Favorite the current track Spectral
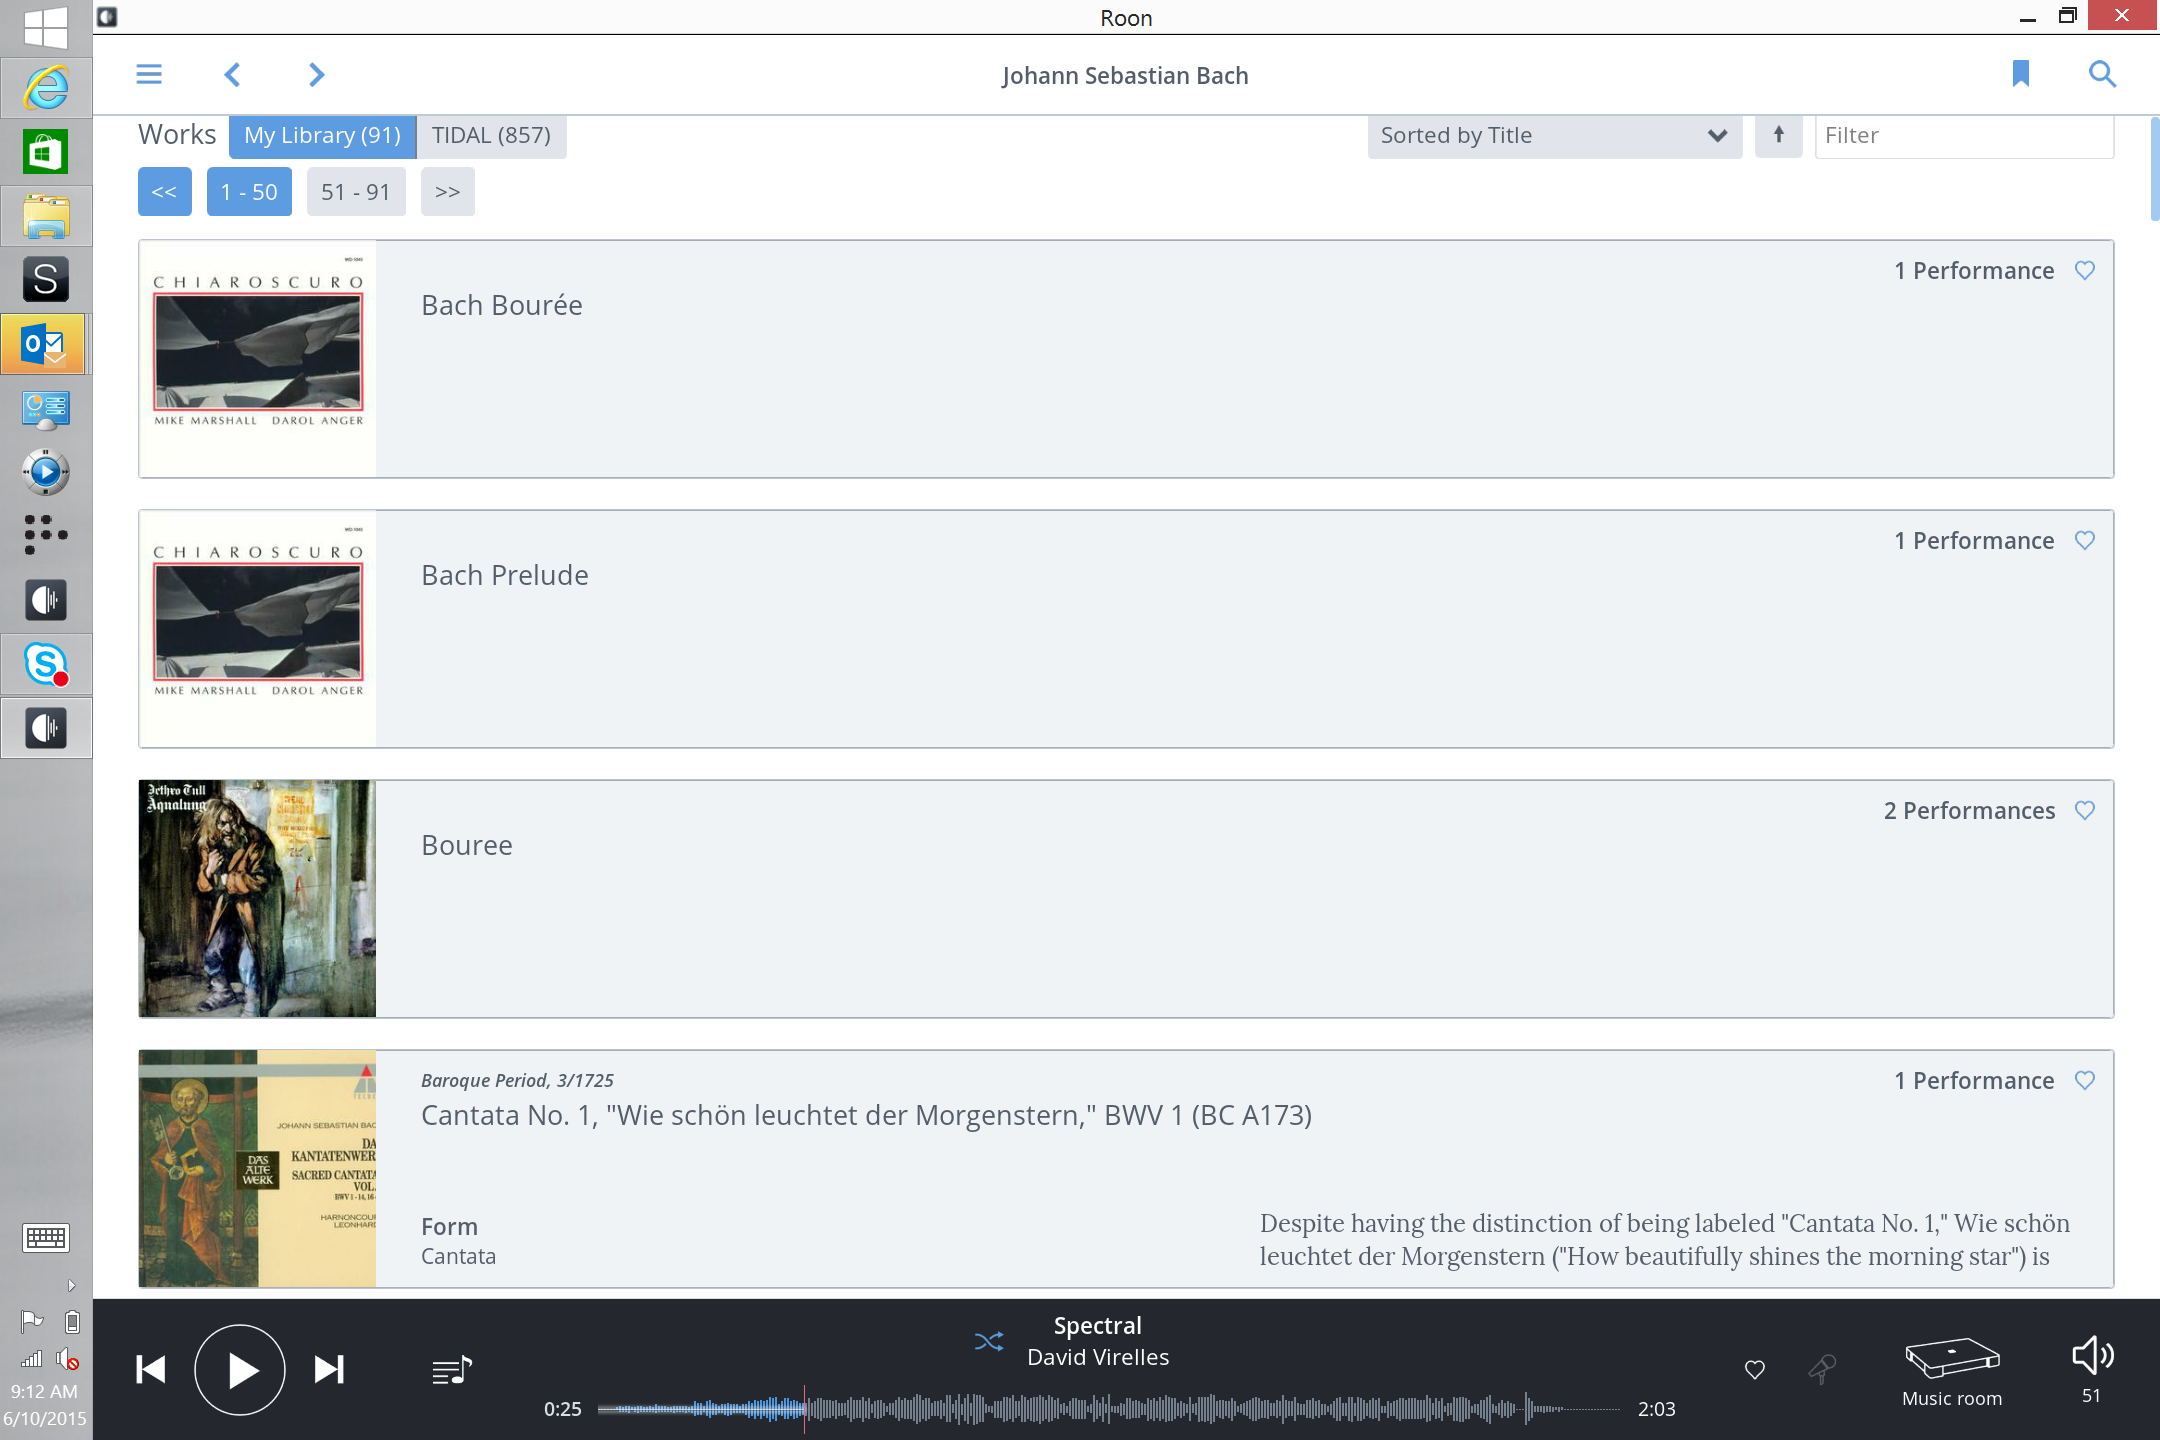The height and width of the screenshot is (1440, 2160). 1755,1370
